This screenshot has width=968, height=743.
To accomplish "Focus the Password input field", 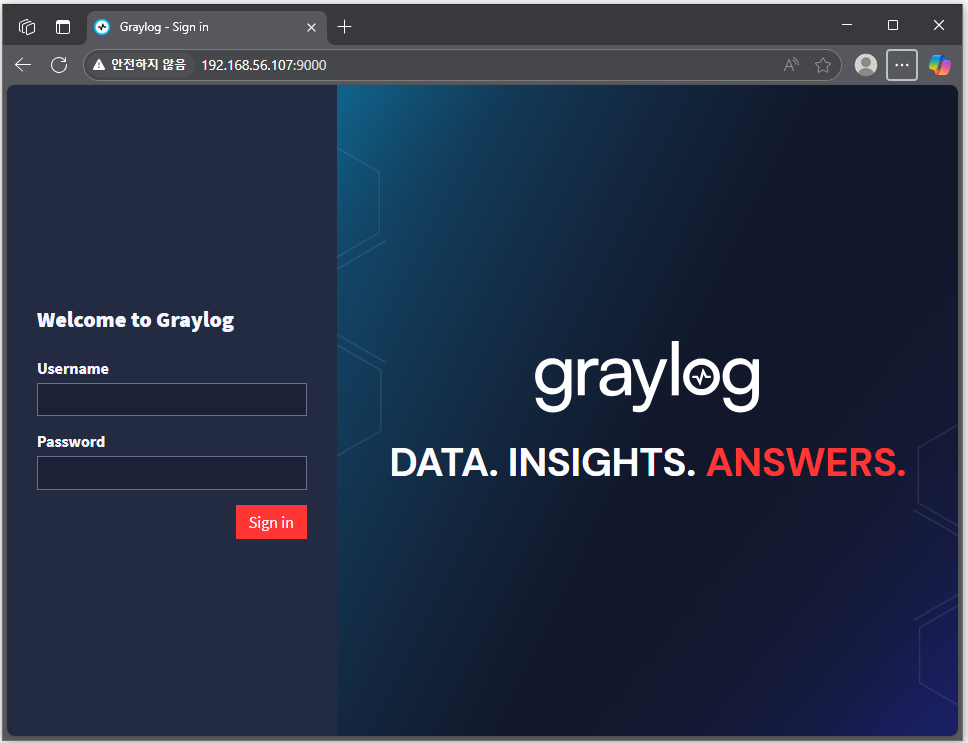I will click(172, 473).
